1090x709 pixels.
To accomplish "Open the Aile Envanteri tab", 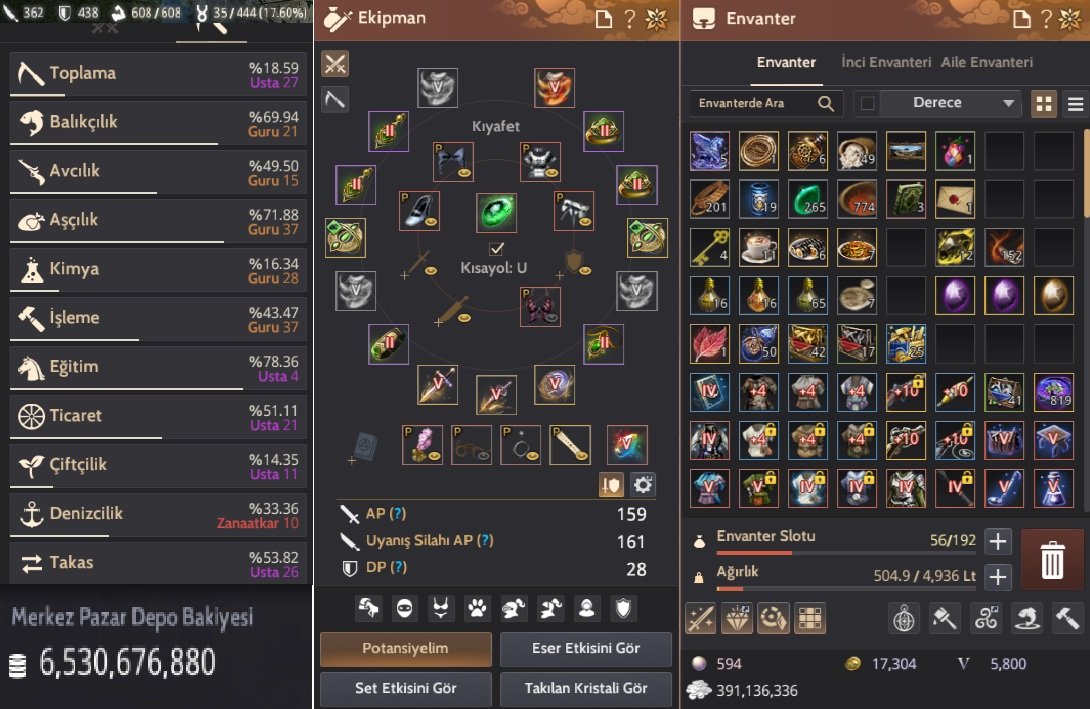I will click(x=986, y=63).
